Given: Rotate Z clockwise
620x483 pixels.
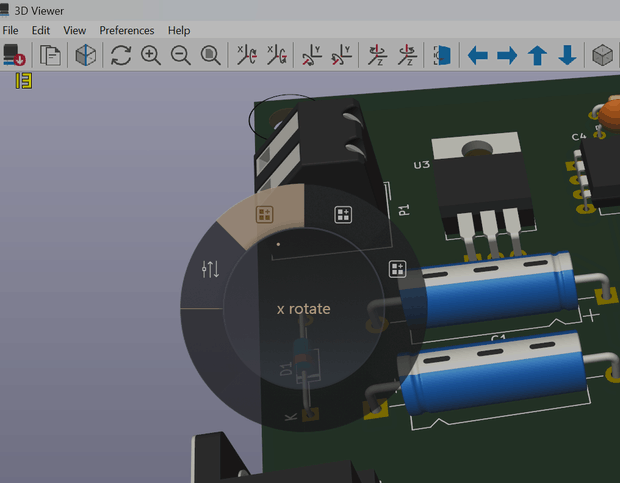Looking at the screenshot, I should [x=377, y=55].
